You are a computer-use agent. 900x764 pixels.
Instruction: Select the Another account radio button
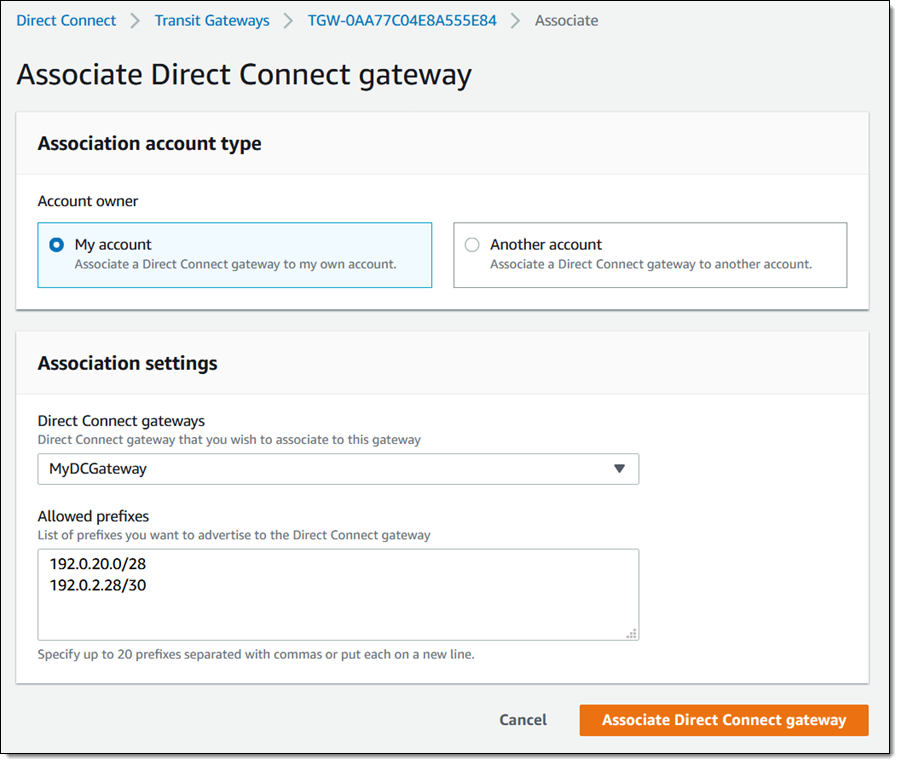[472, 245]
